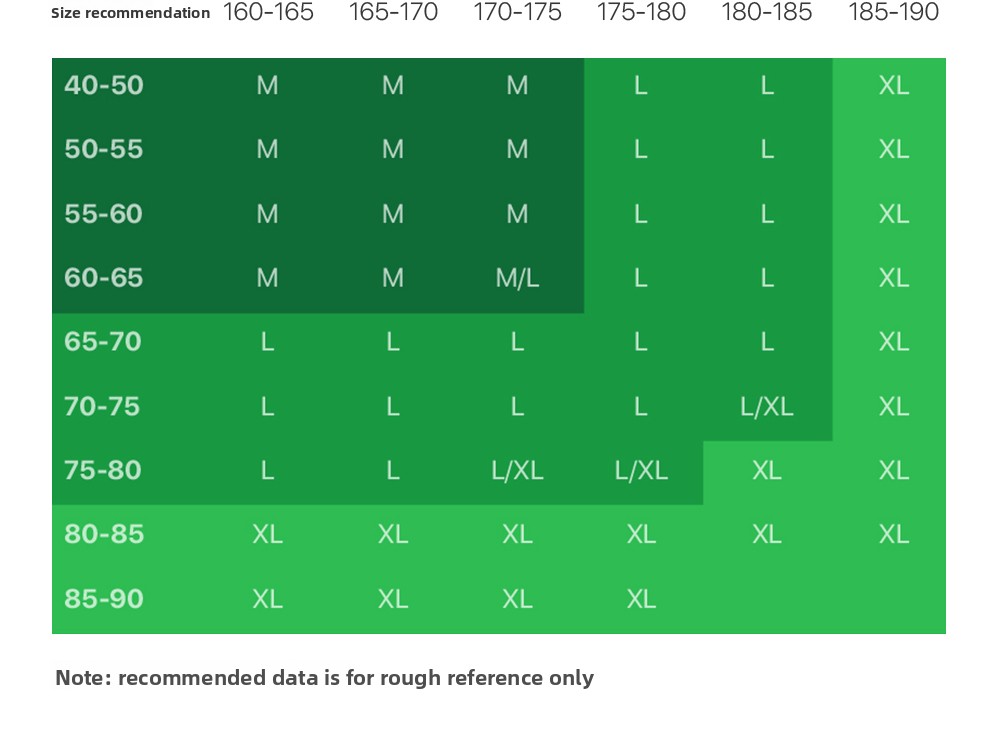Click the M/L size cell
This screenshot has width=1000, height=739.
click(517, 278)
